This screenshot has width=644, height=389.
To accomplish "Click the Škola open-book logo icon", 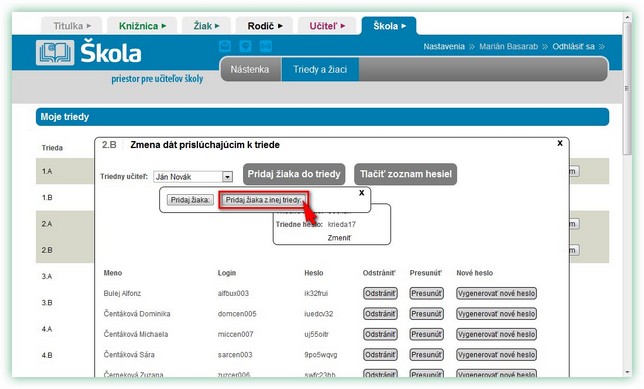I will point(55,53).
